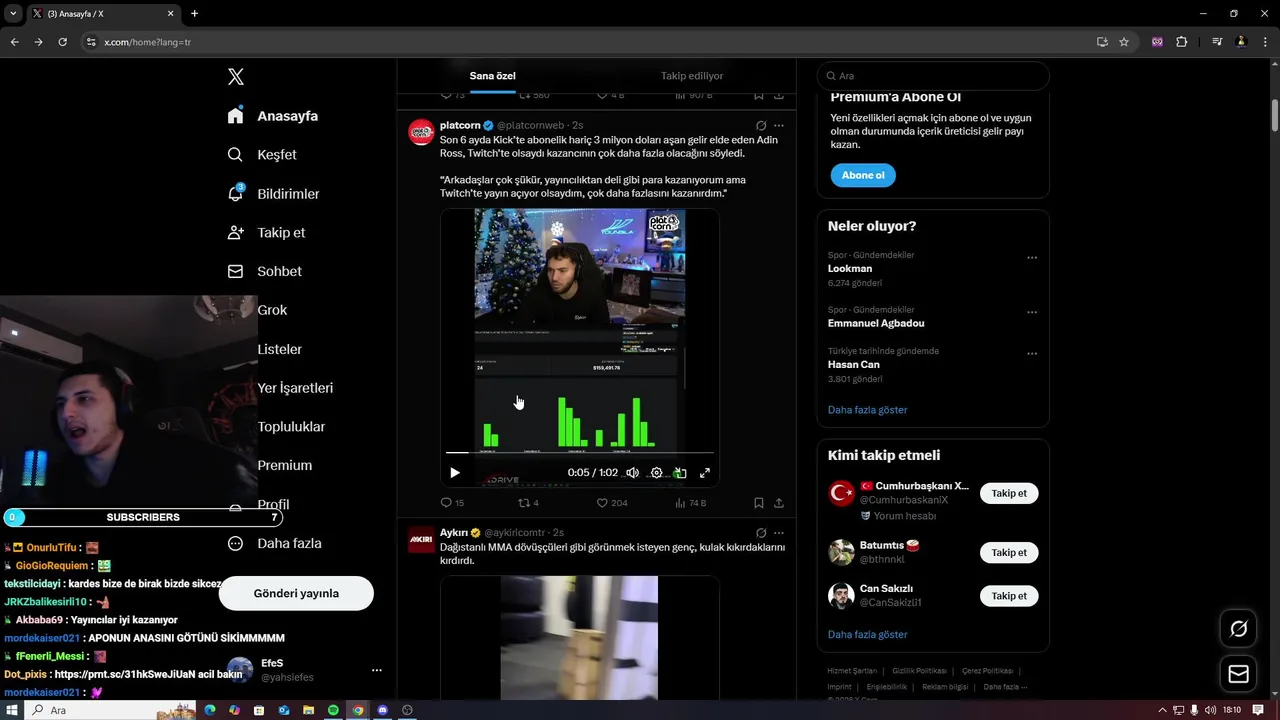Bookmark this page with star icon

tap(1124, 42)
